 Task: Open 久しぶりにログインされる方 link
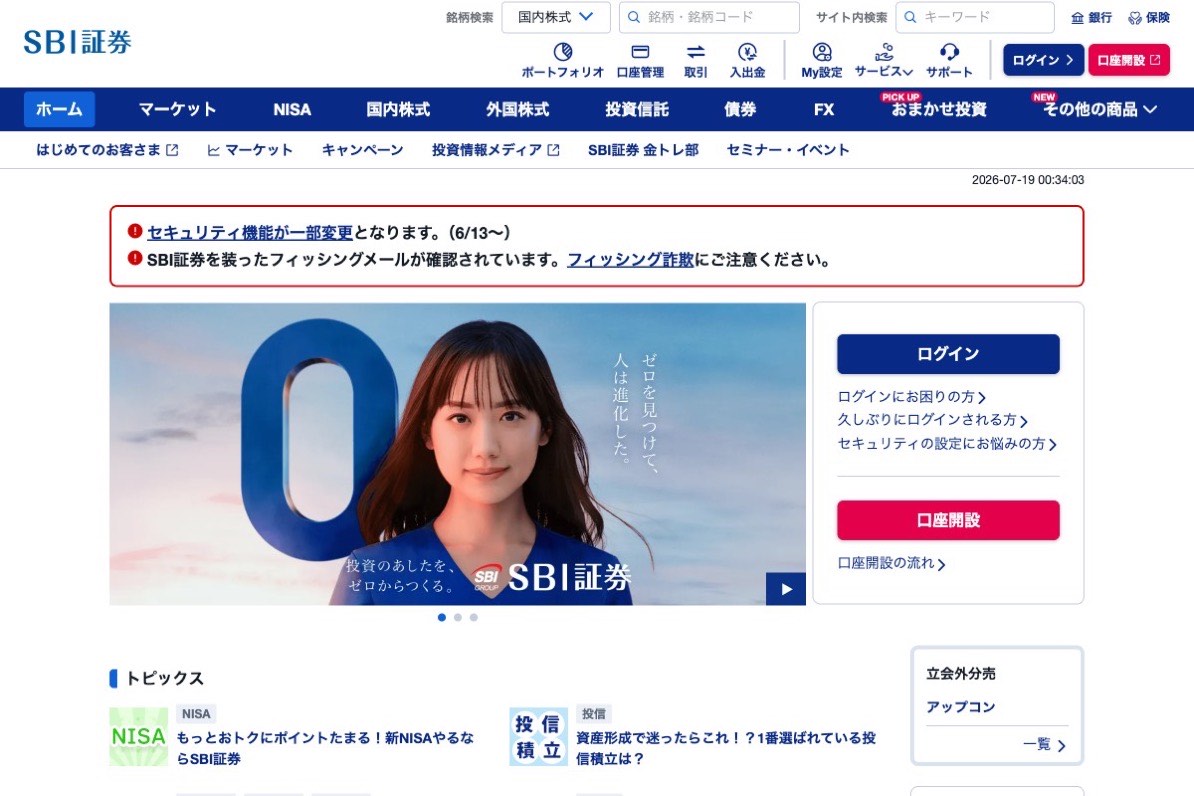[x=933, y=420]
